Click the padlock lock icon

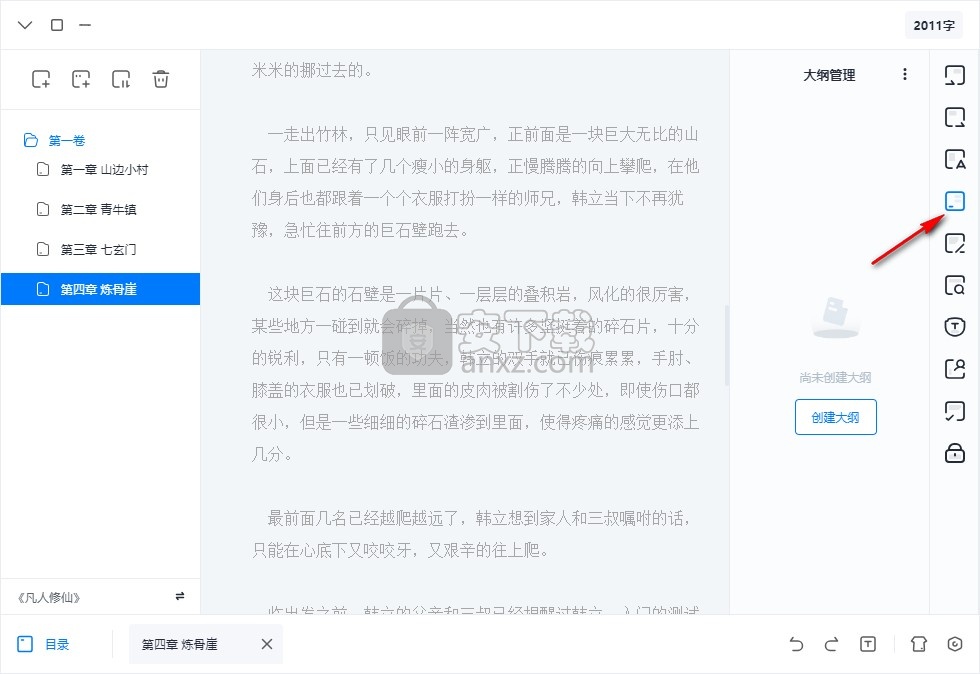tap(954, 453)
